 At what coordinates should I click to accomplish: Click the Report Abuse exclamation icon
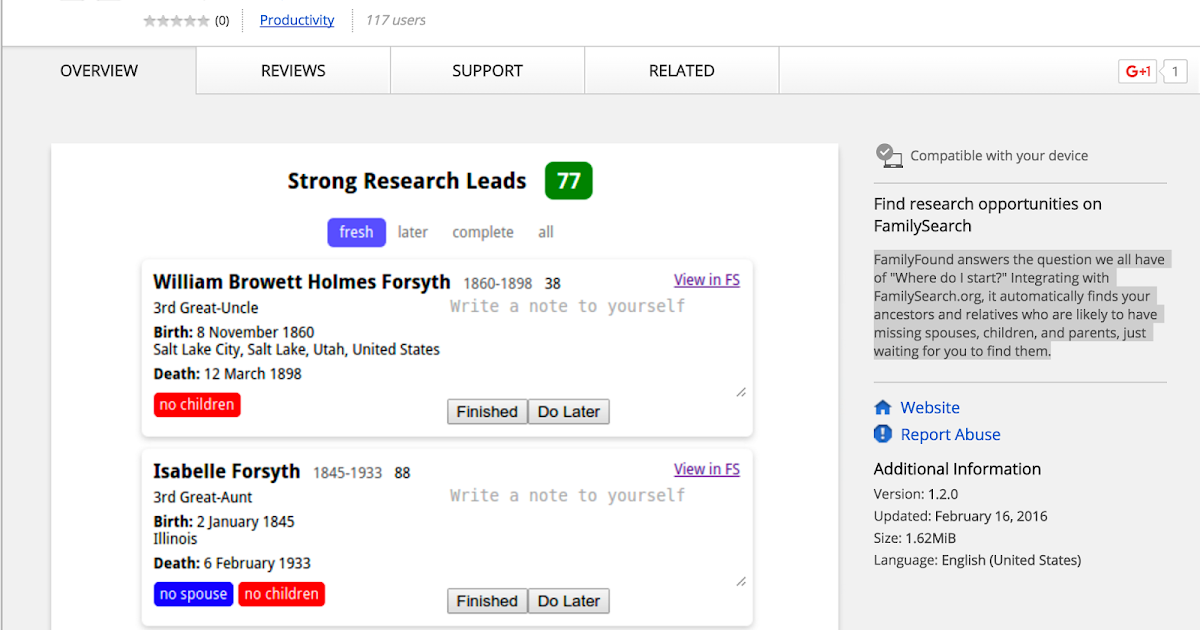pos(882,434)
